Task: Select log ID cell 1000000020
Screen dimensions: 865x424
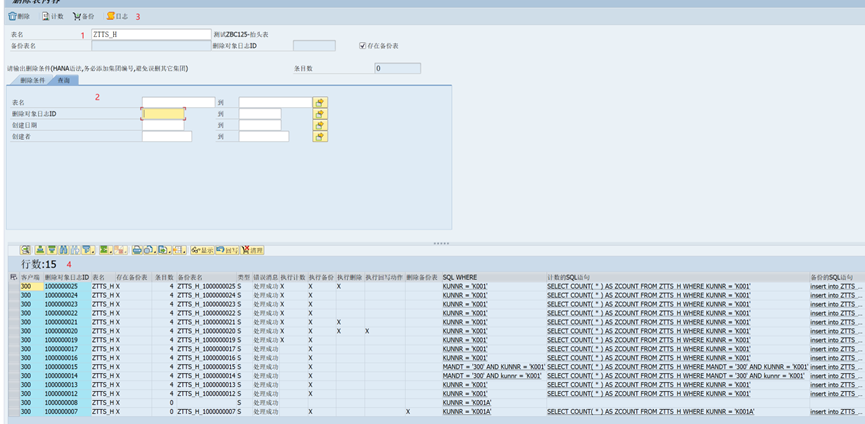Action: (x=67, y=331)
